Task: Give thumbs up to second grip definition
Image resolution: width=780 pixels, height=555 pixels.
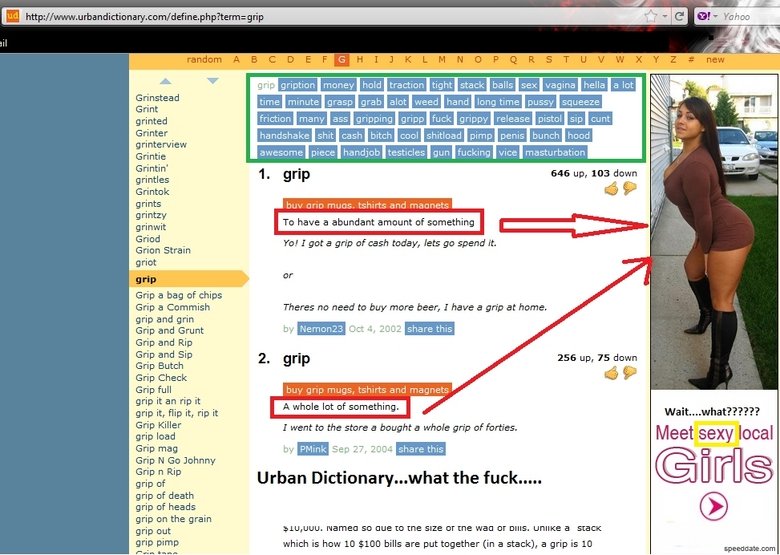Action: point(611,373)
